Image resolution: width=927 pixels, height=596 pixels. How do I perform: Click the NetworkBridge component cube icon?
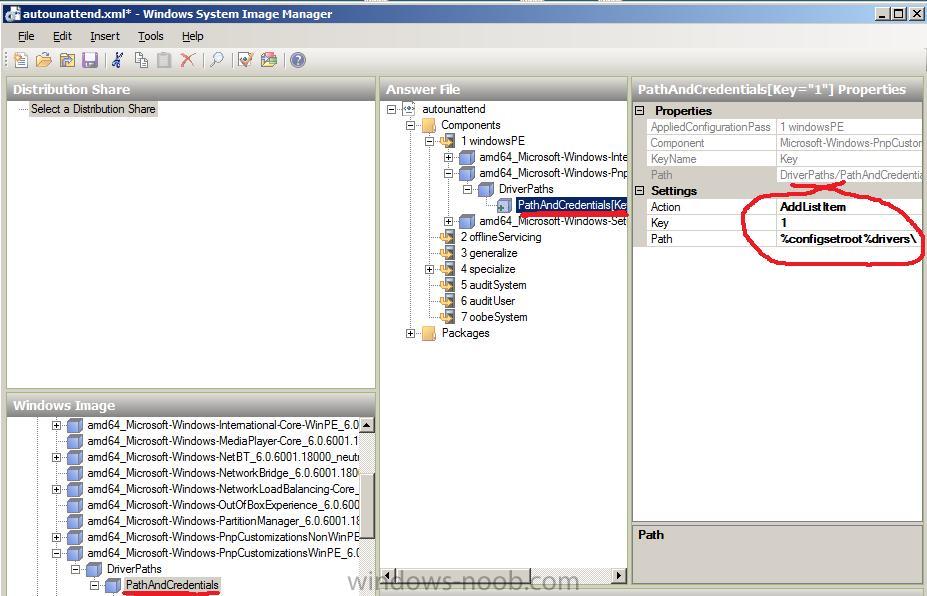74,473
